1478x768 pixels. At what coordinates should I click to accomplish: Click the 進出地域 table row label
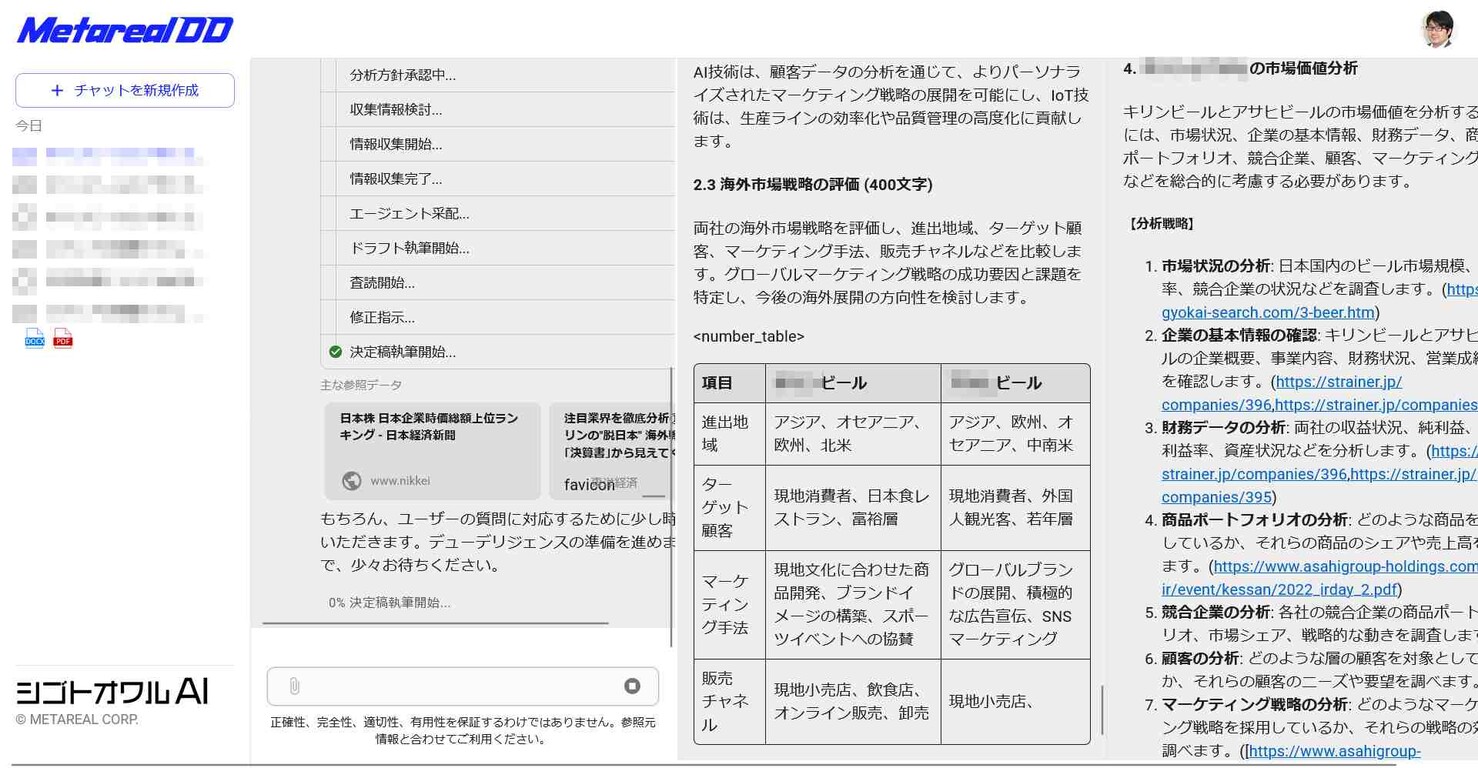(729, 433)
